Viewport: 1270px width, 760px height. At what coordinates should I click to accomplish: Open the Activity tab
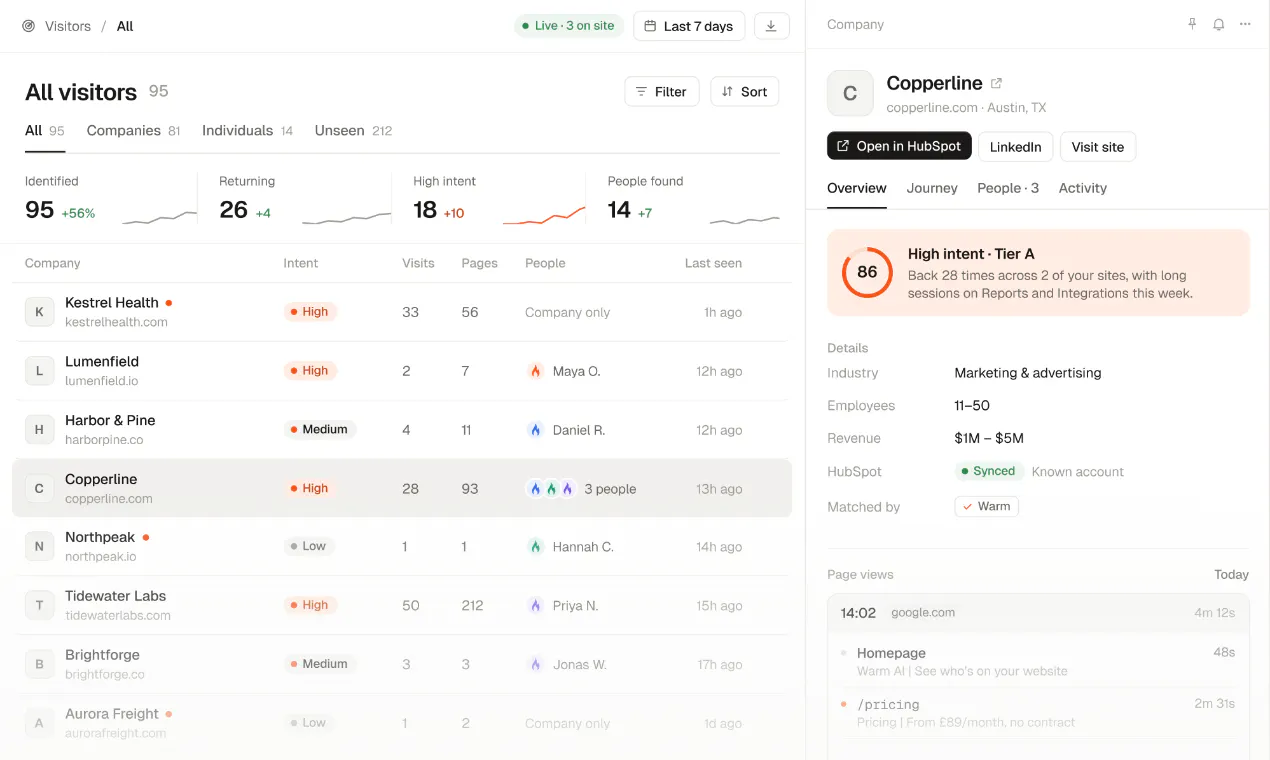1083,188
